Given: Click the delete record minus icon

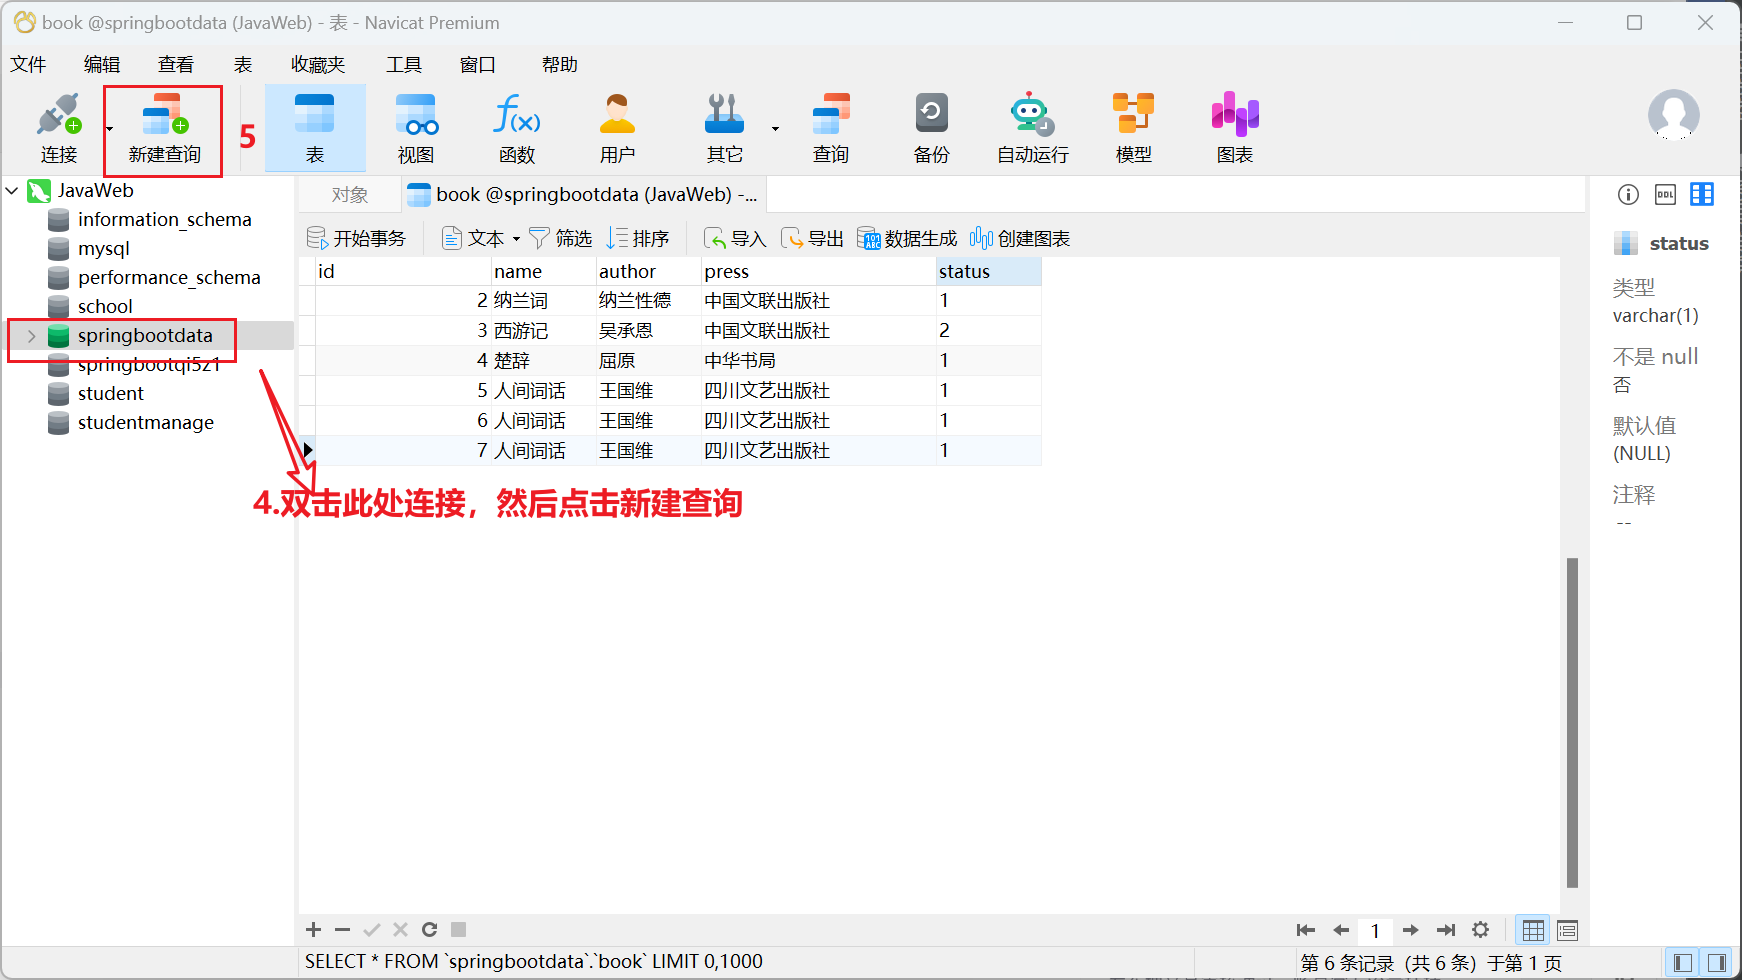Looking at the screenshot, I should point(342,930).
